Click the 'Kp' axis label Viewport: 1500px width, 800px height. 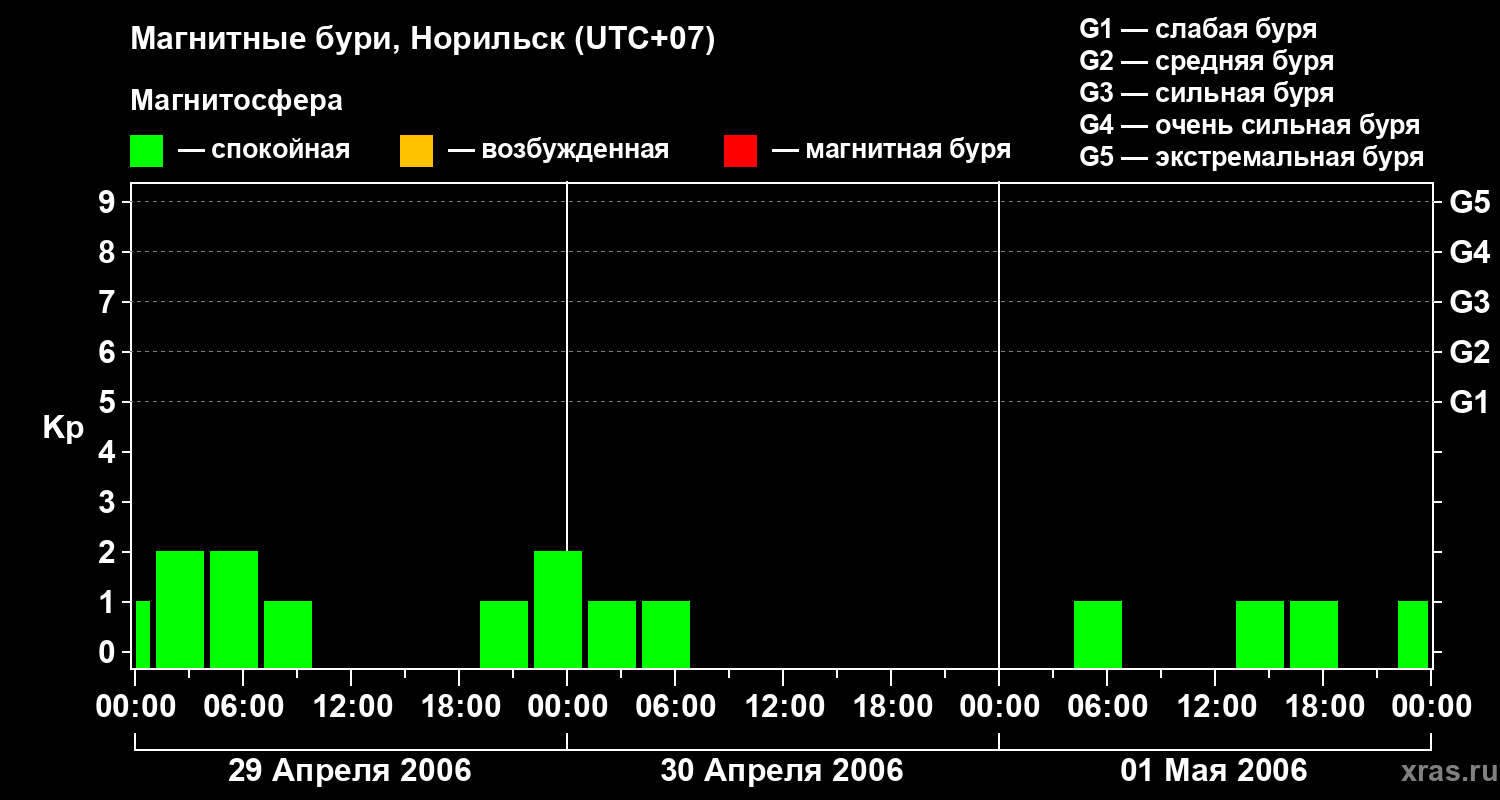pos(63,429)
